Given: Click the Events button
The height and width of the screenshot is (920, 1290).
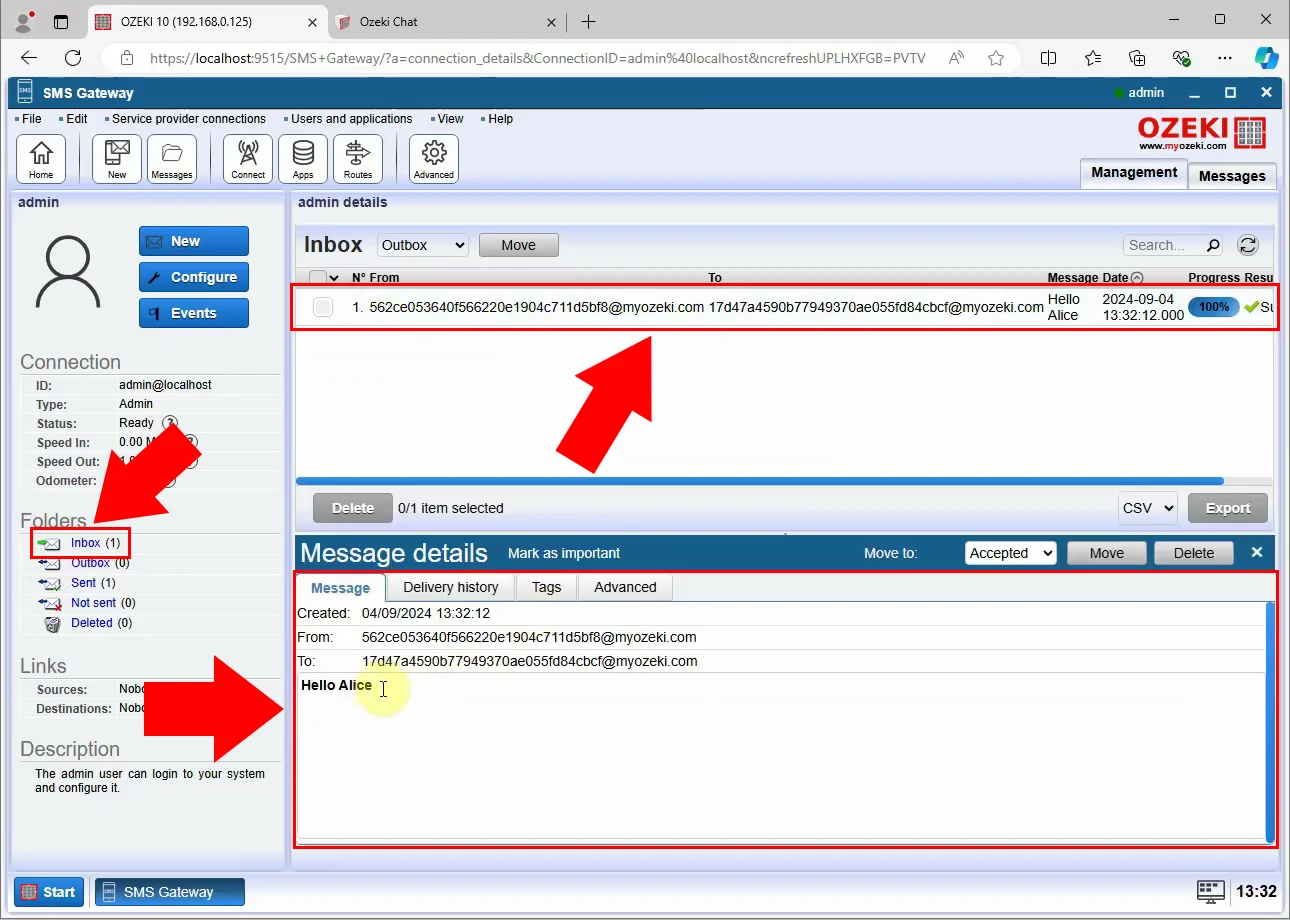Looking at the screenshot, I should (x=194, y=313).
